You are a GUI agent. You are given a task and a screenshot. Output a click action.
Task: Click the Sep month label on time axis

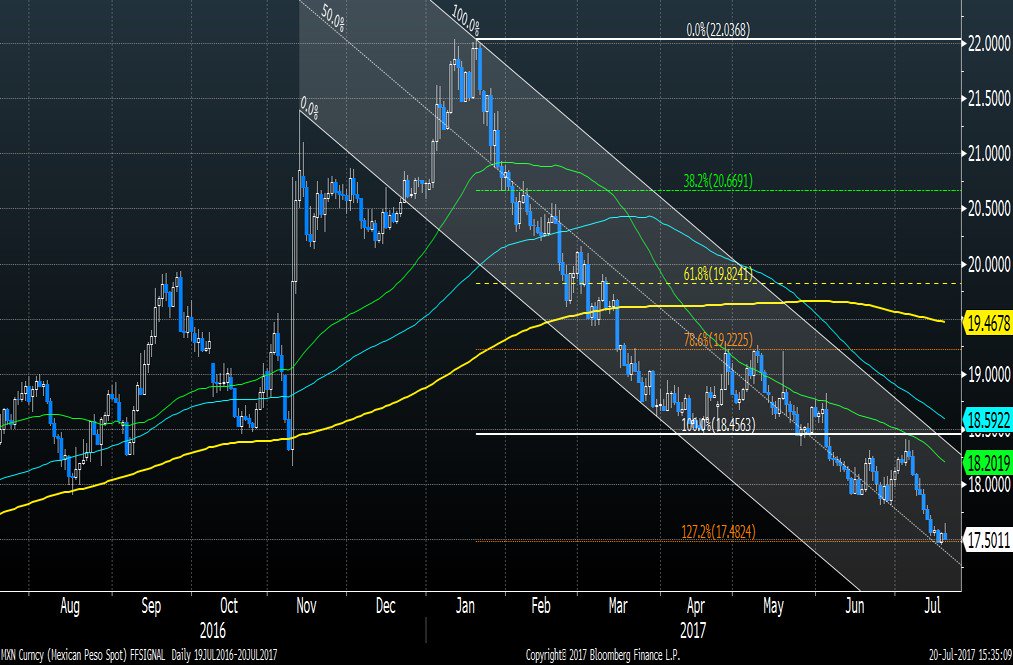[x=151, y=607]
